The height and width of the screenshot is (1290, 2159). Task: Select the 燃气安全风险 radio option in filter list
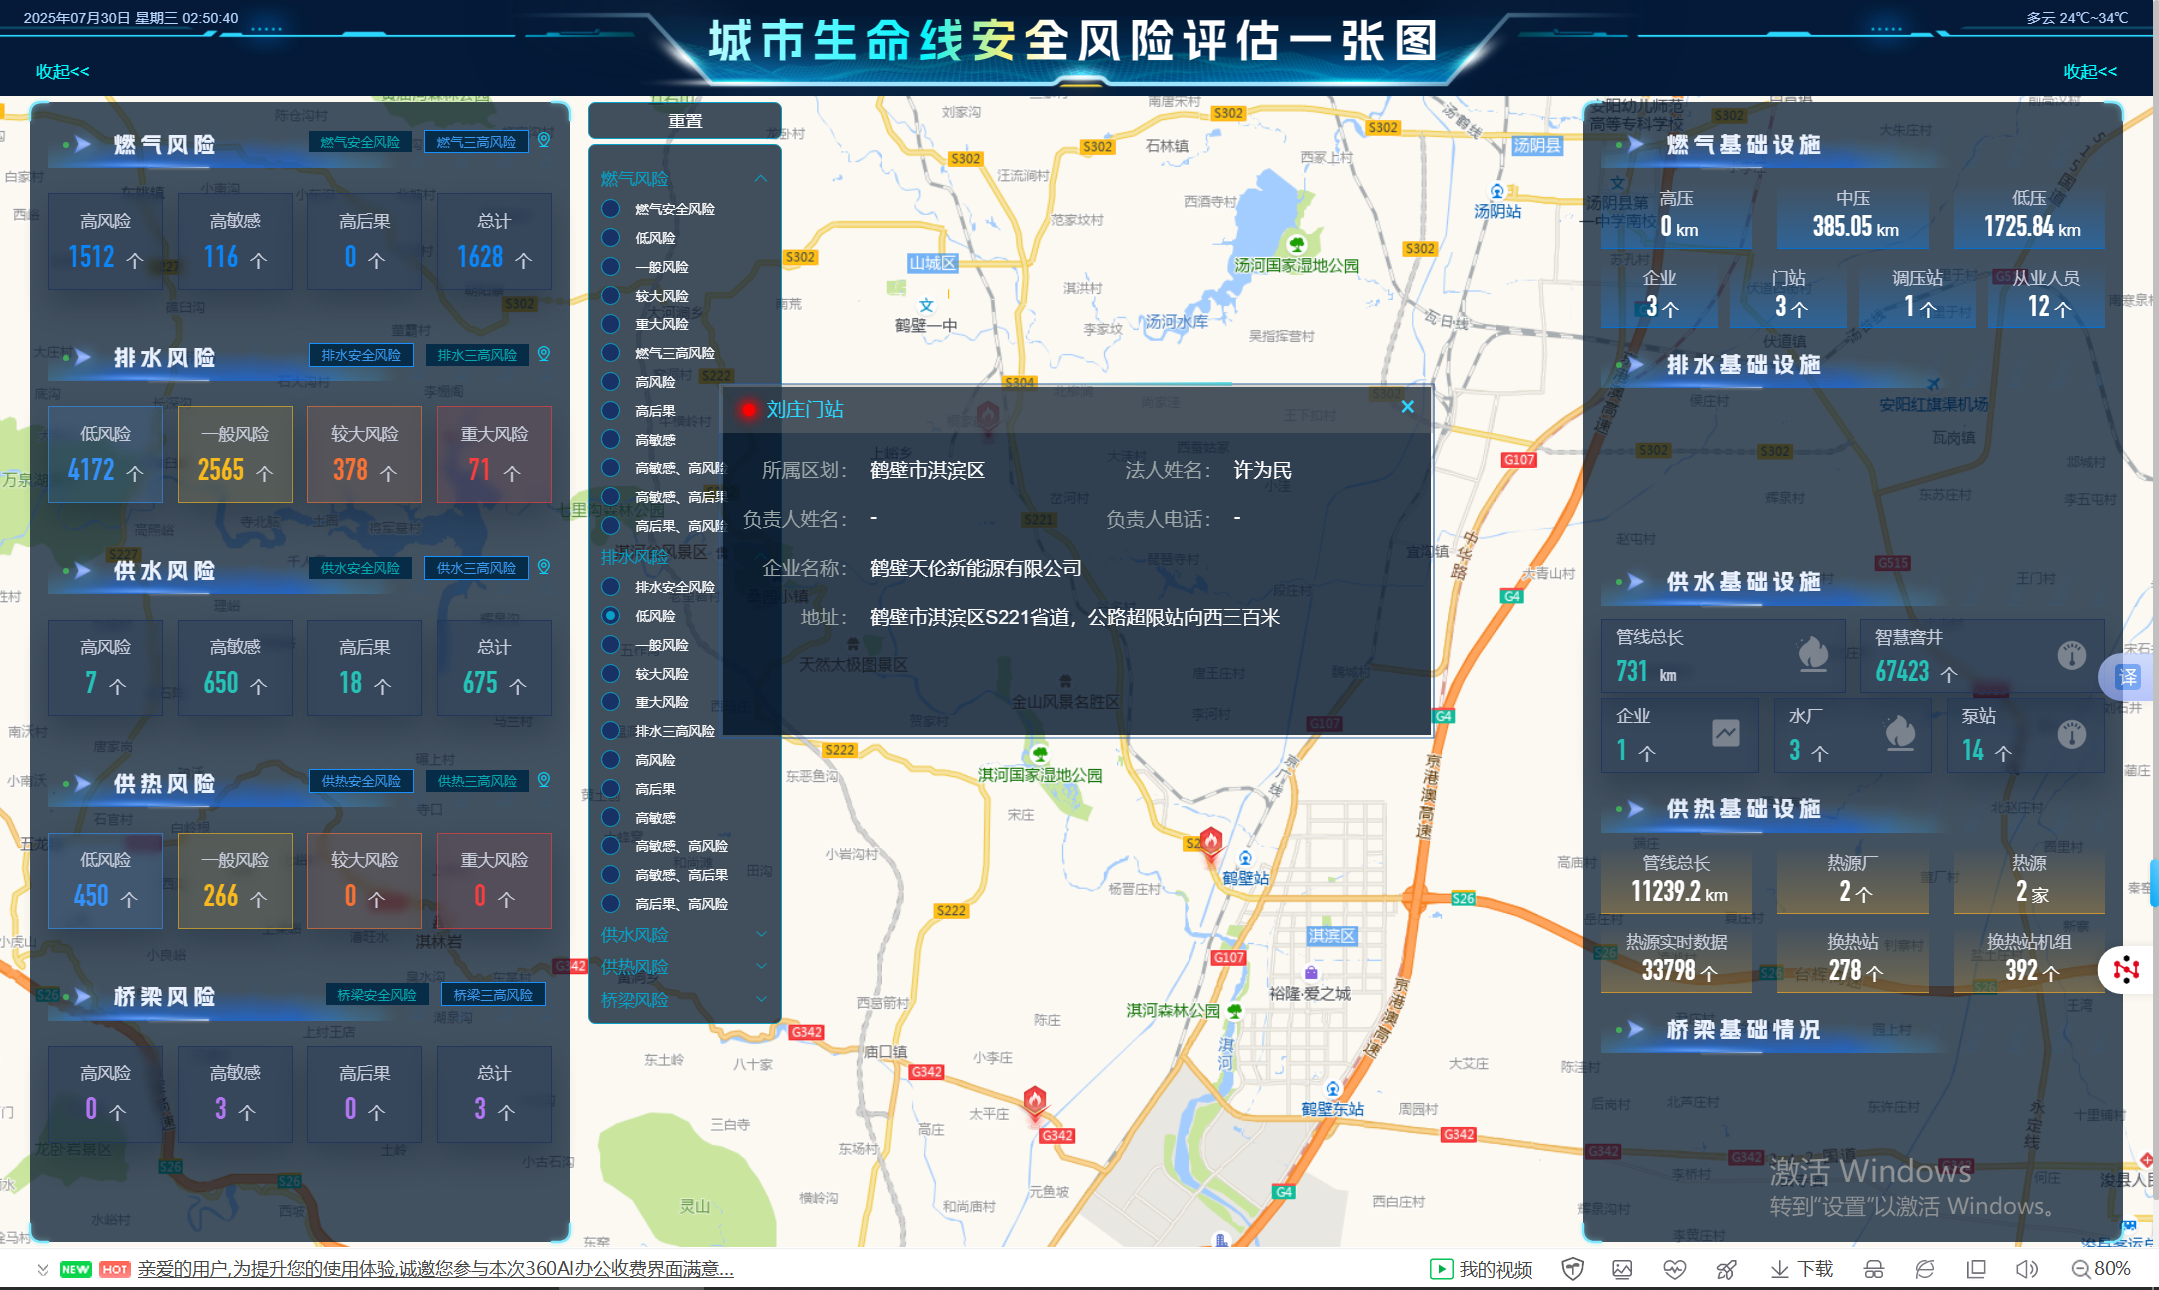[x=611, y=209]
